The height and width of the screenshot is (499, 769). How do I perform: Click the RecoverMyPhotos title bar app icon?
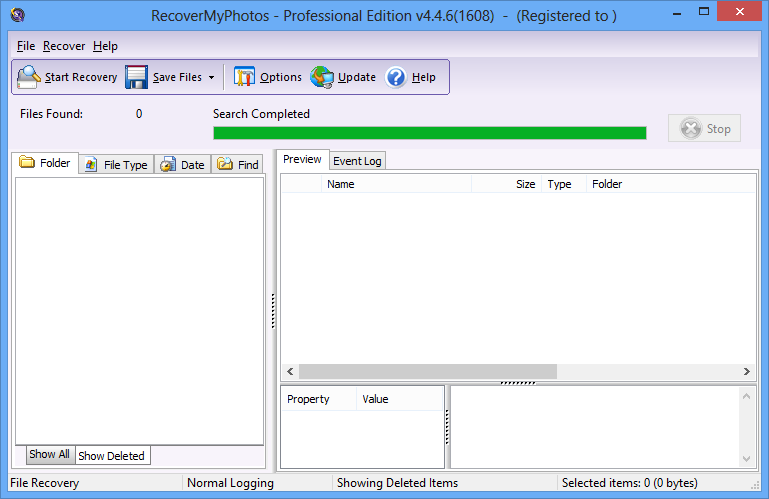tap(18, 15)
